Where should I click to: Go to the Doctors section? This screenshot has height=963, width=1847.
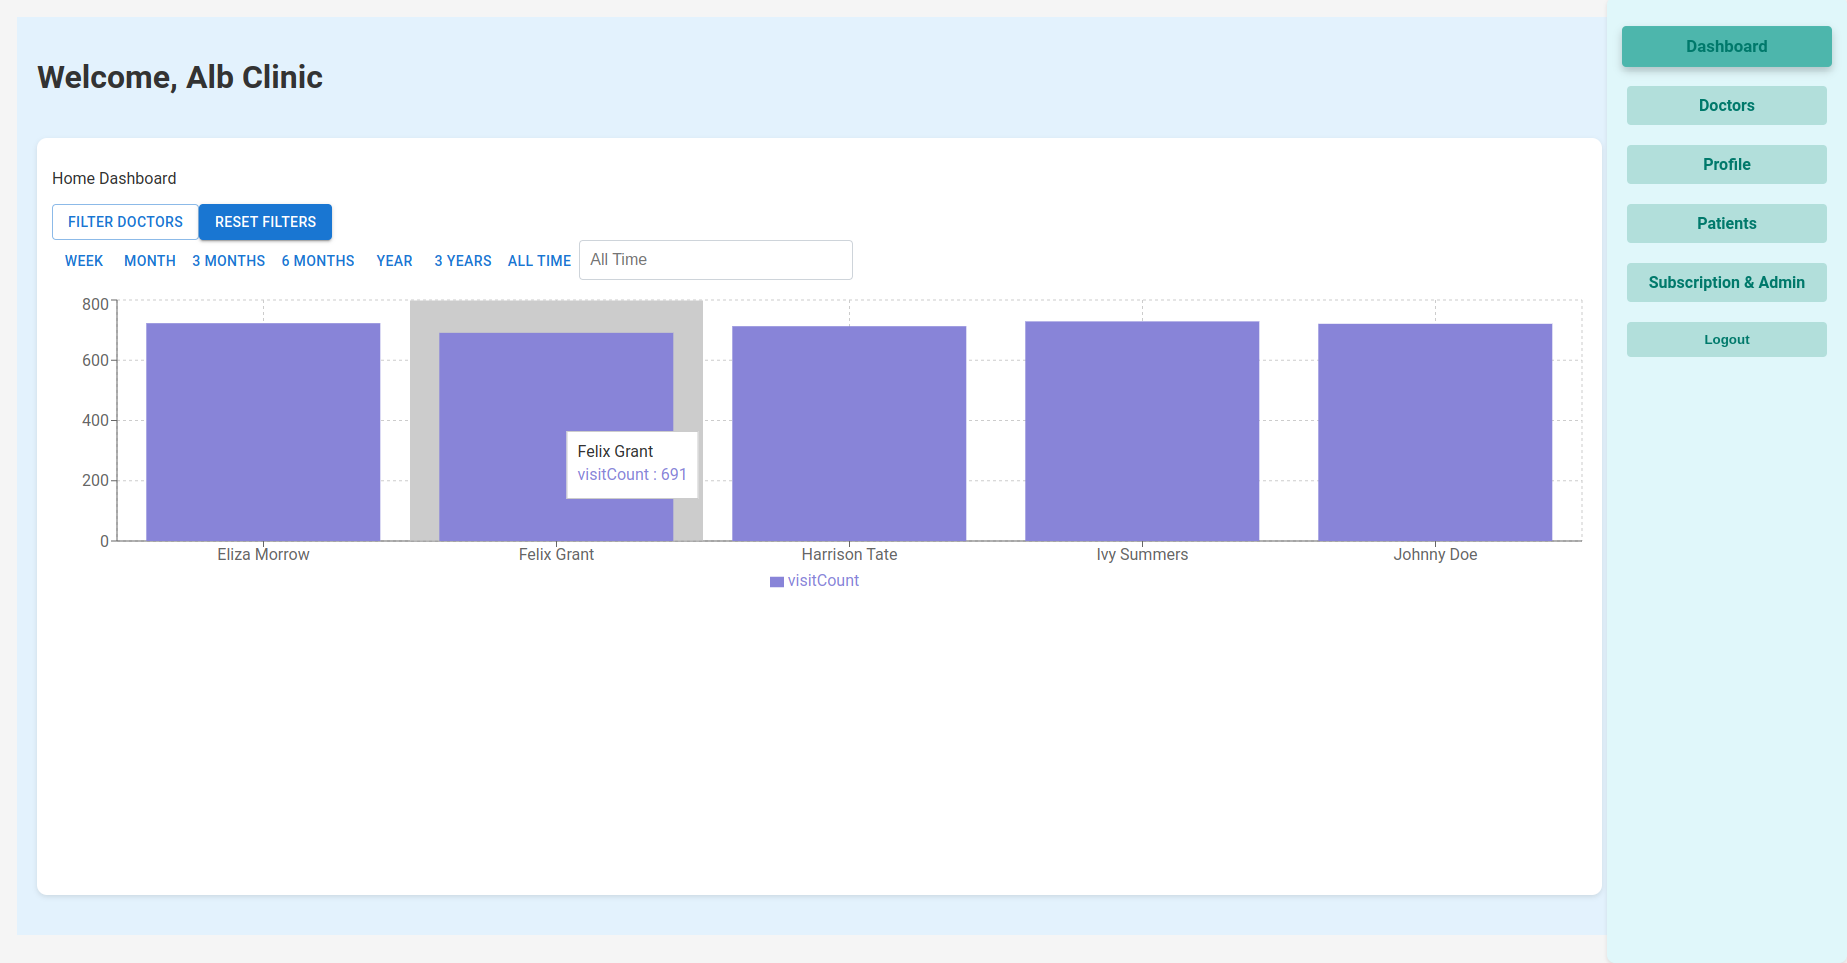click(1726, 105)
